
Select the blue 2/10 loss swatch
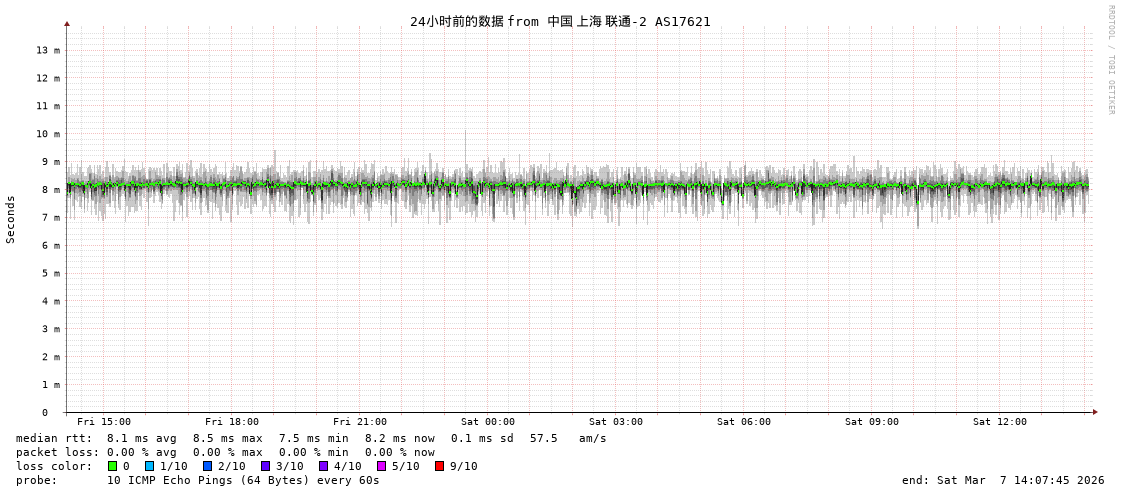(x=207, y=466)
